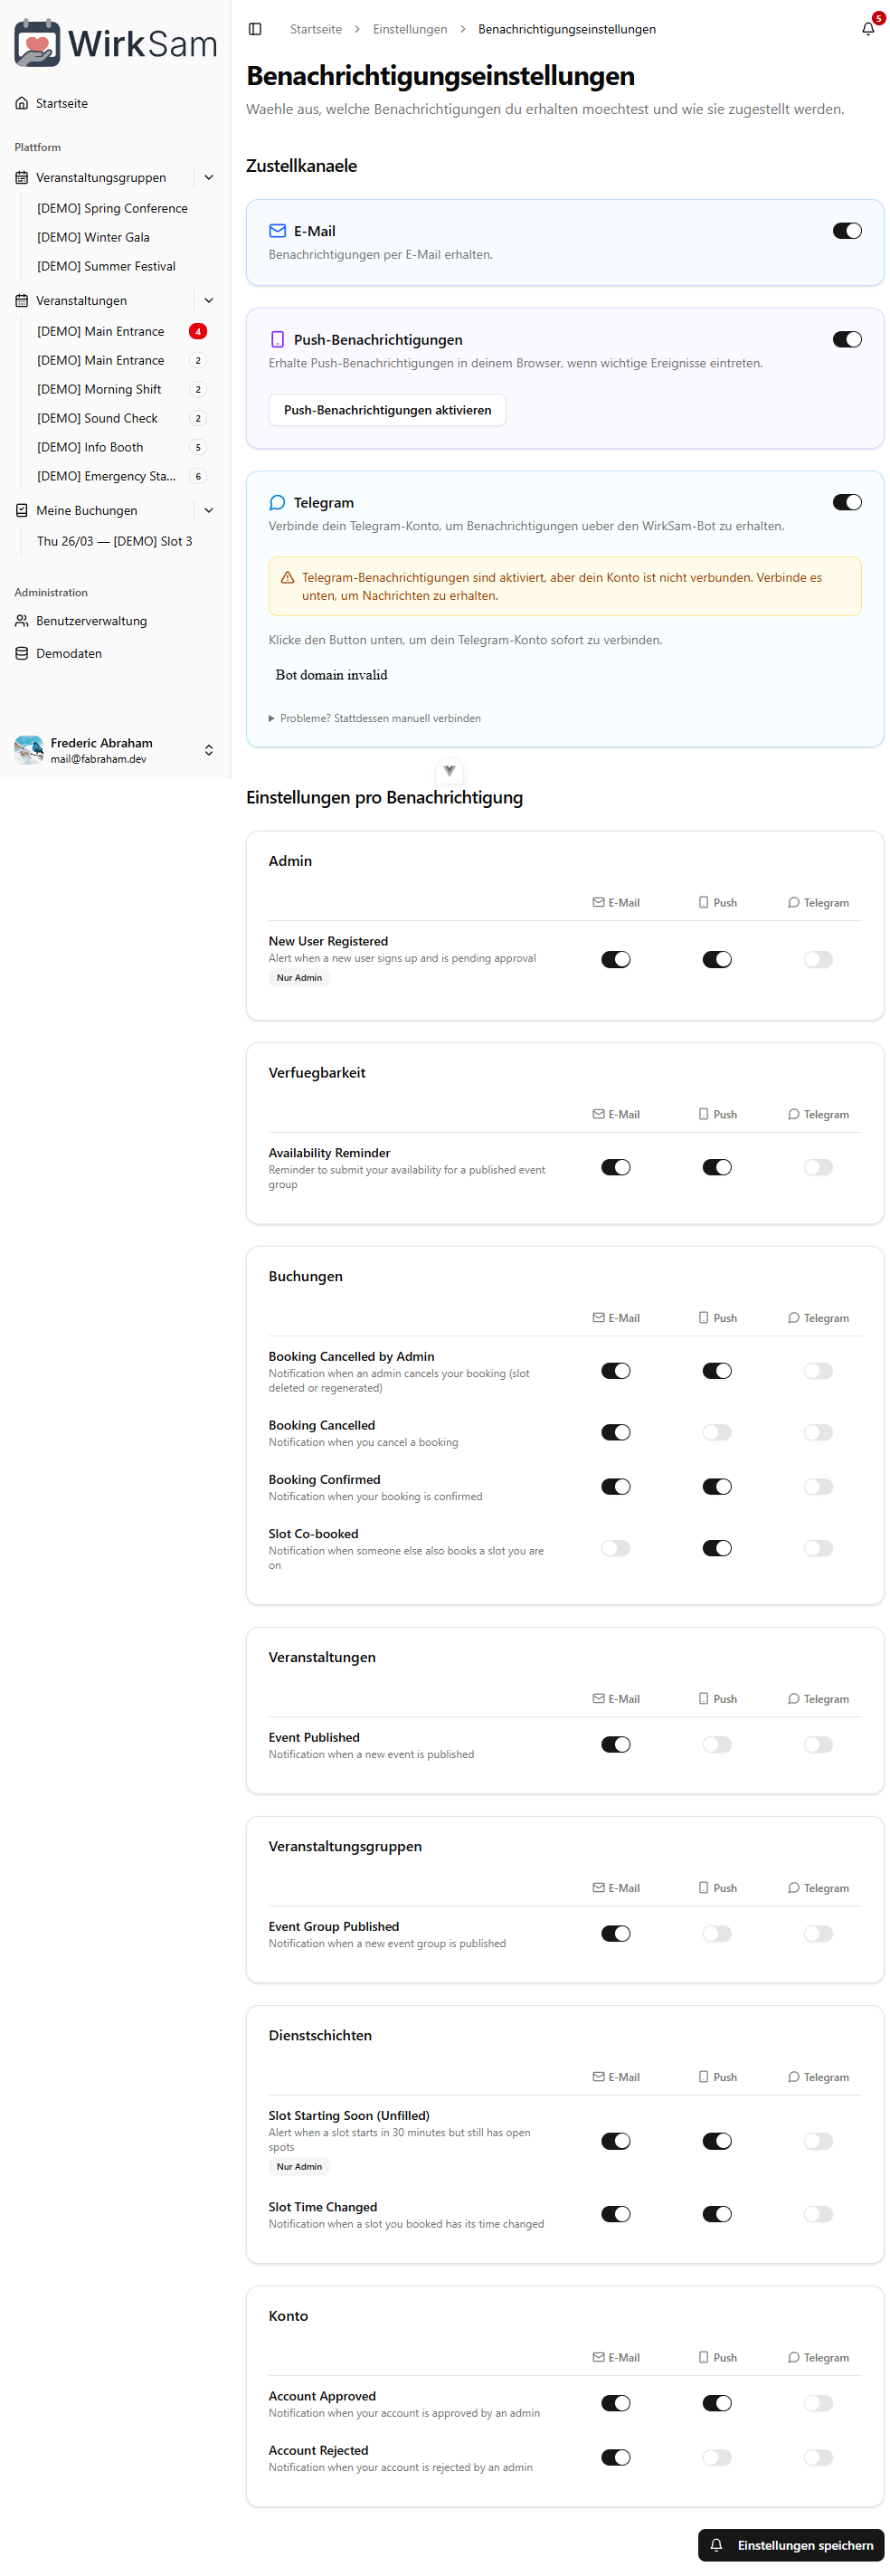Click Push-Benachrichtigungen aktivieren button
This screenshot has height=2576, width=890.
tap(387, 410)
